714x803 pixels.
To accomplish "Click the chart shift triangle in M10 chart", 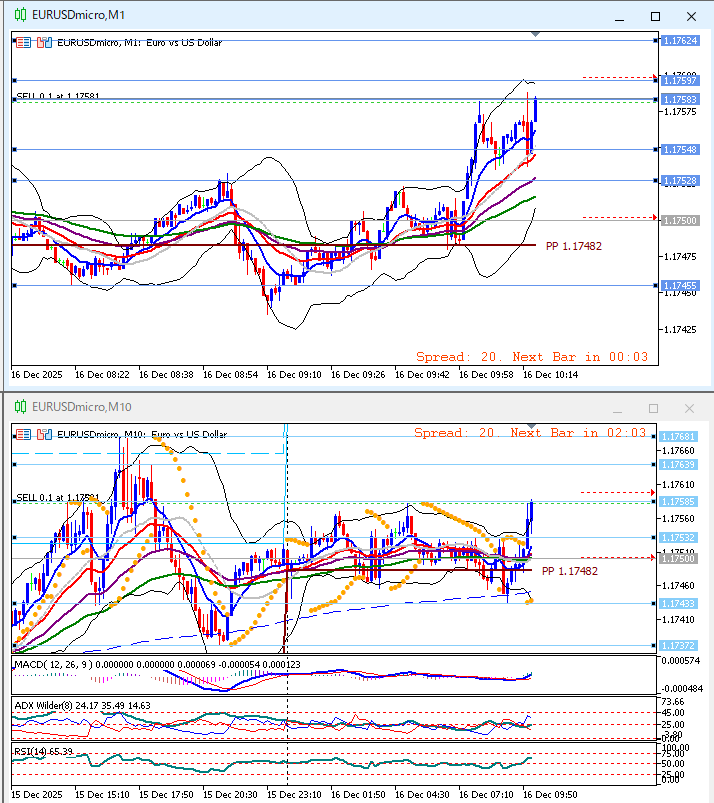I will 536,427.
